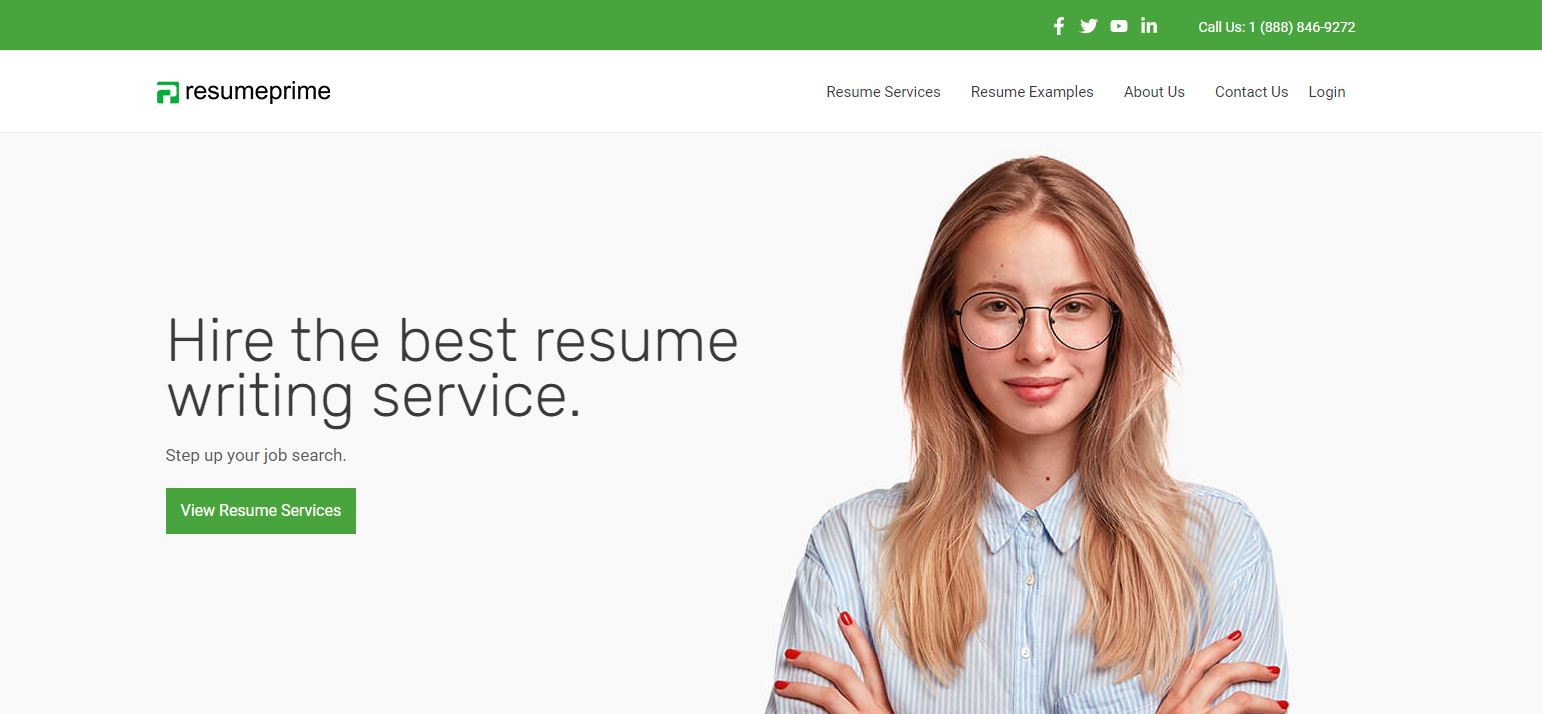This screenshot has width=1542, height=714.
Task: Click the woman's eyeglasses in hero photo
Action: coord(1037,320)
